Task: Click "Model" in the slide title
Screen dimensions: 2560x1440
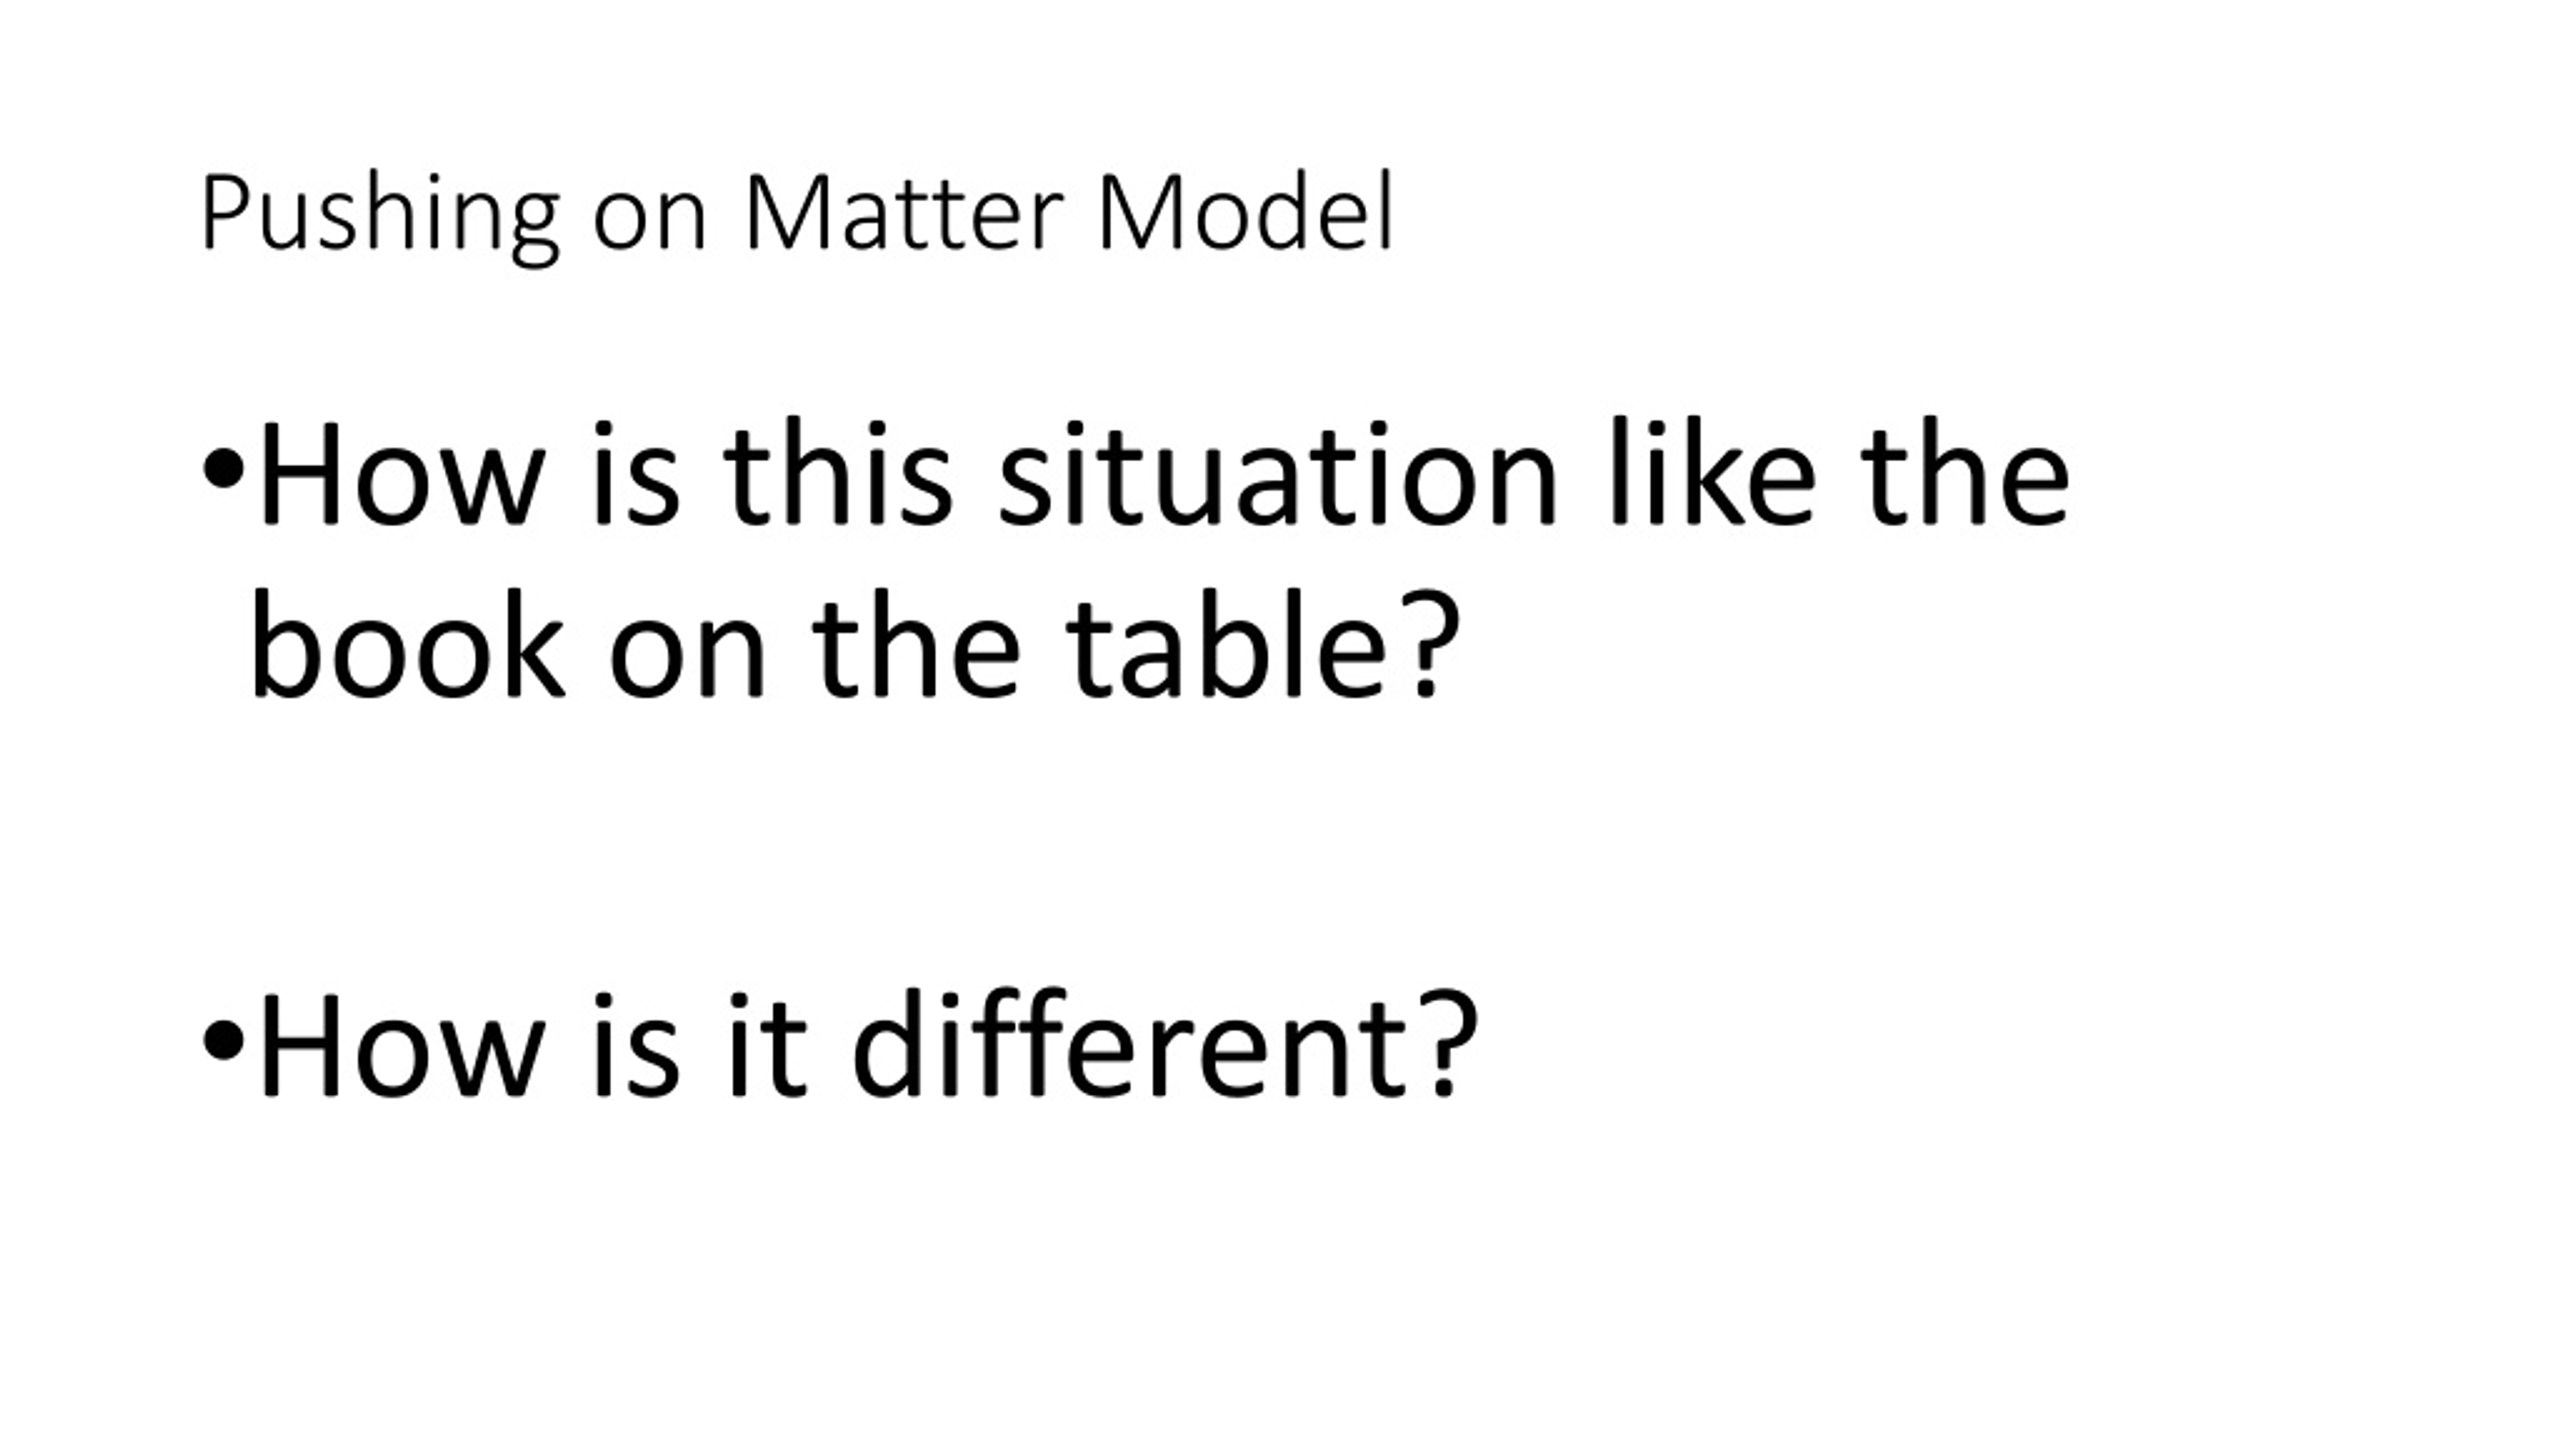Action: [x=1245, y=211]
